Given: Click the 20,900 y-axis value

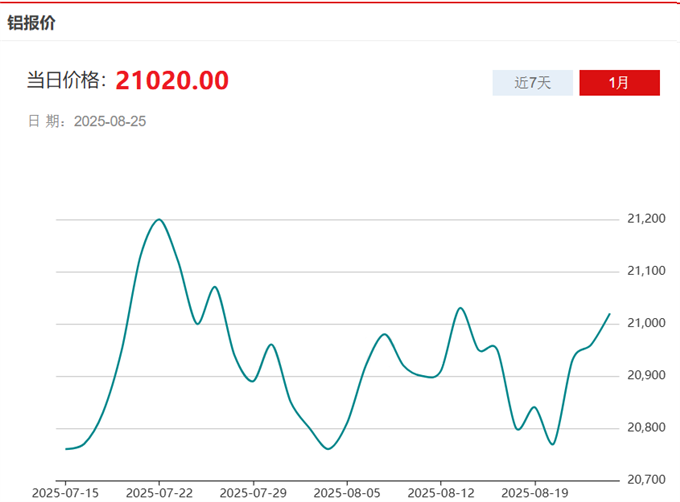Looking at the screenshot, I should (x=644, y=376).
